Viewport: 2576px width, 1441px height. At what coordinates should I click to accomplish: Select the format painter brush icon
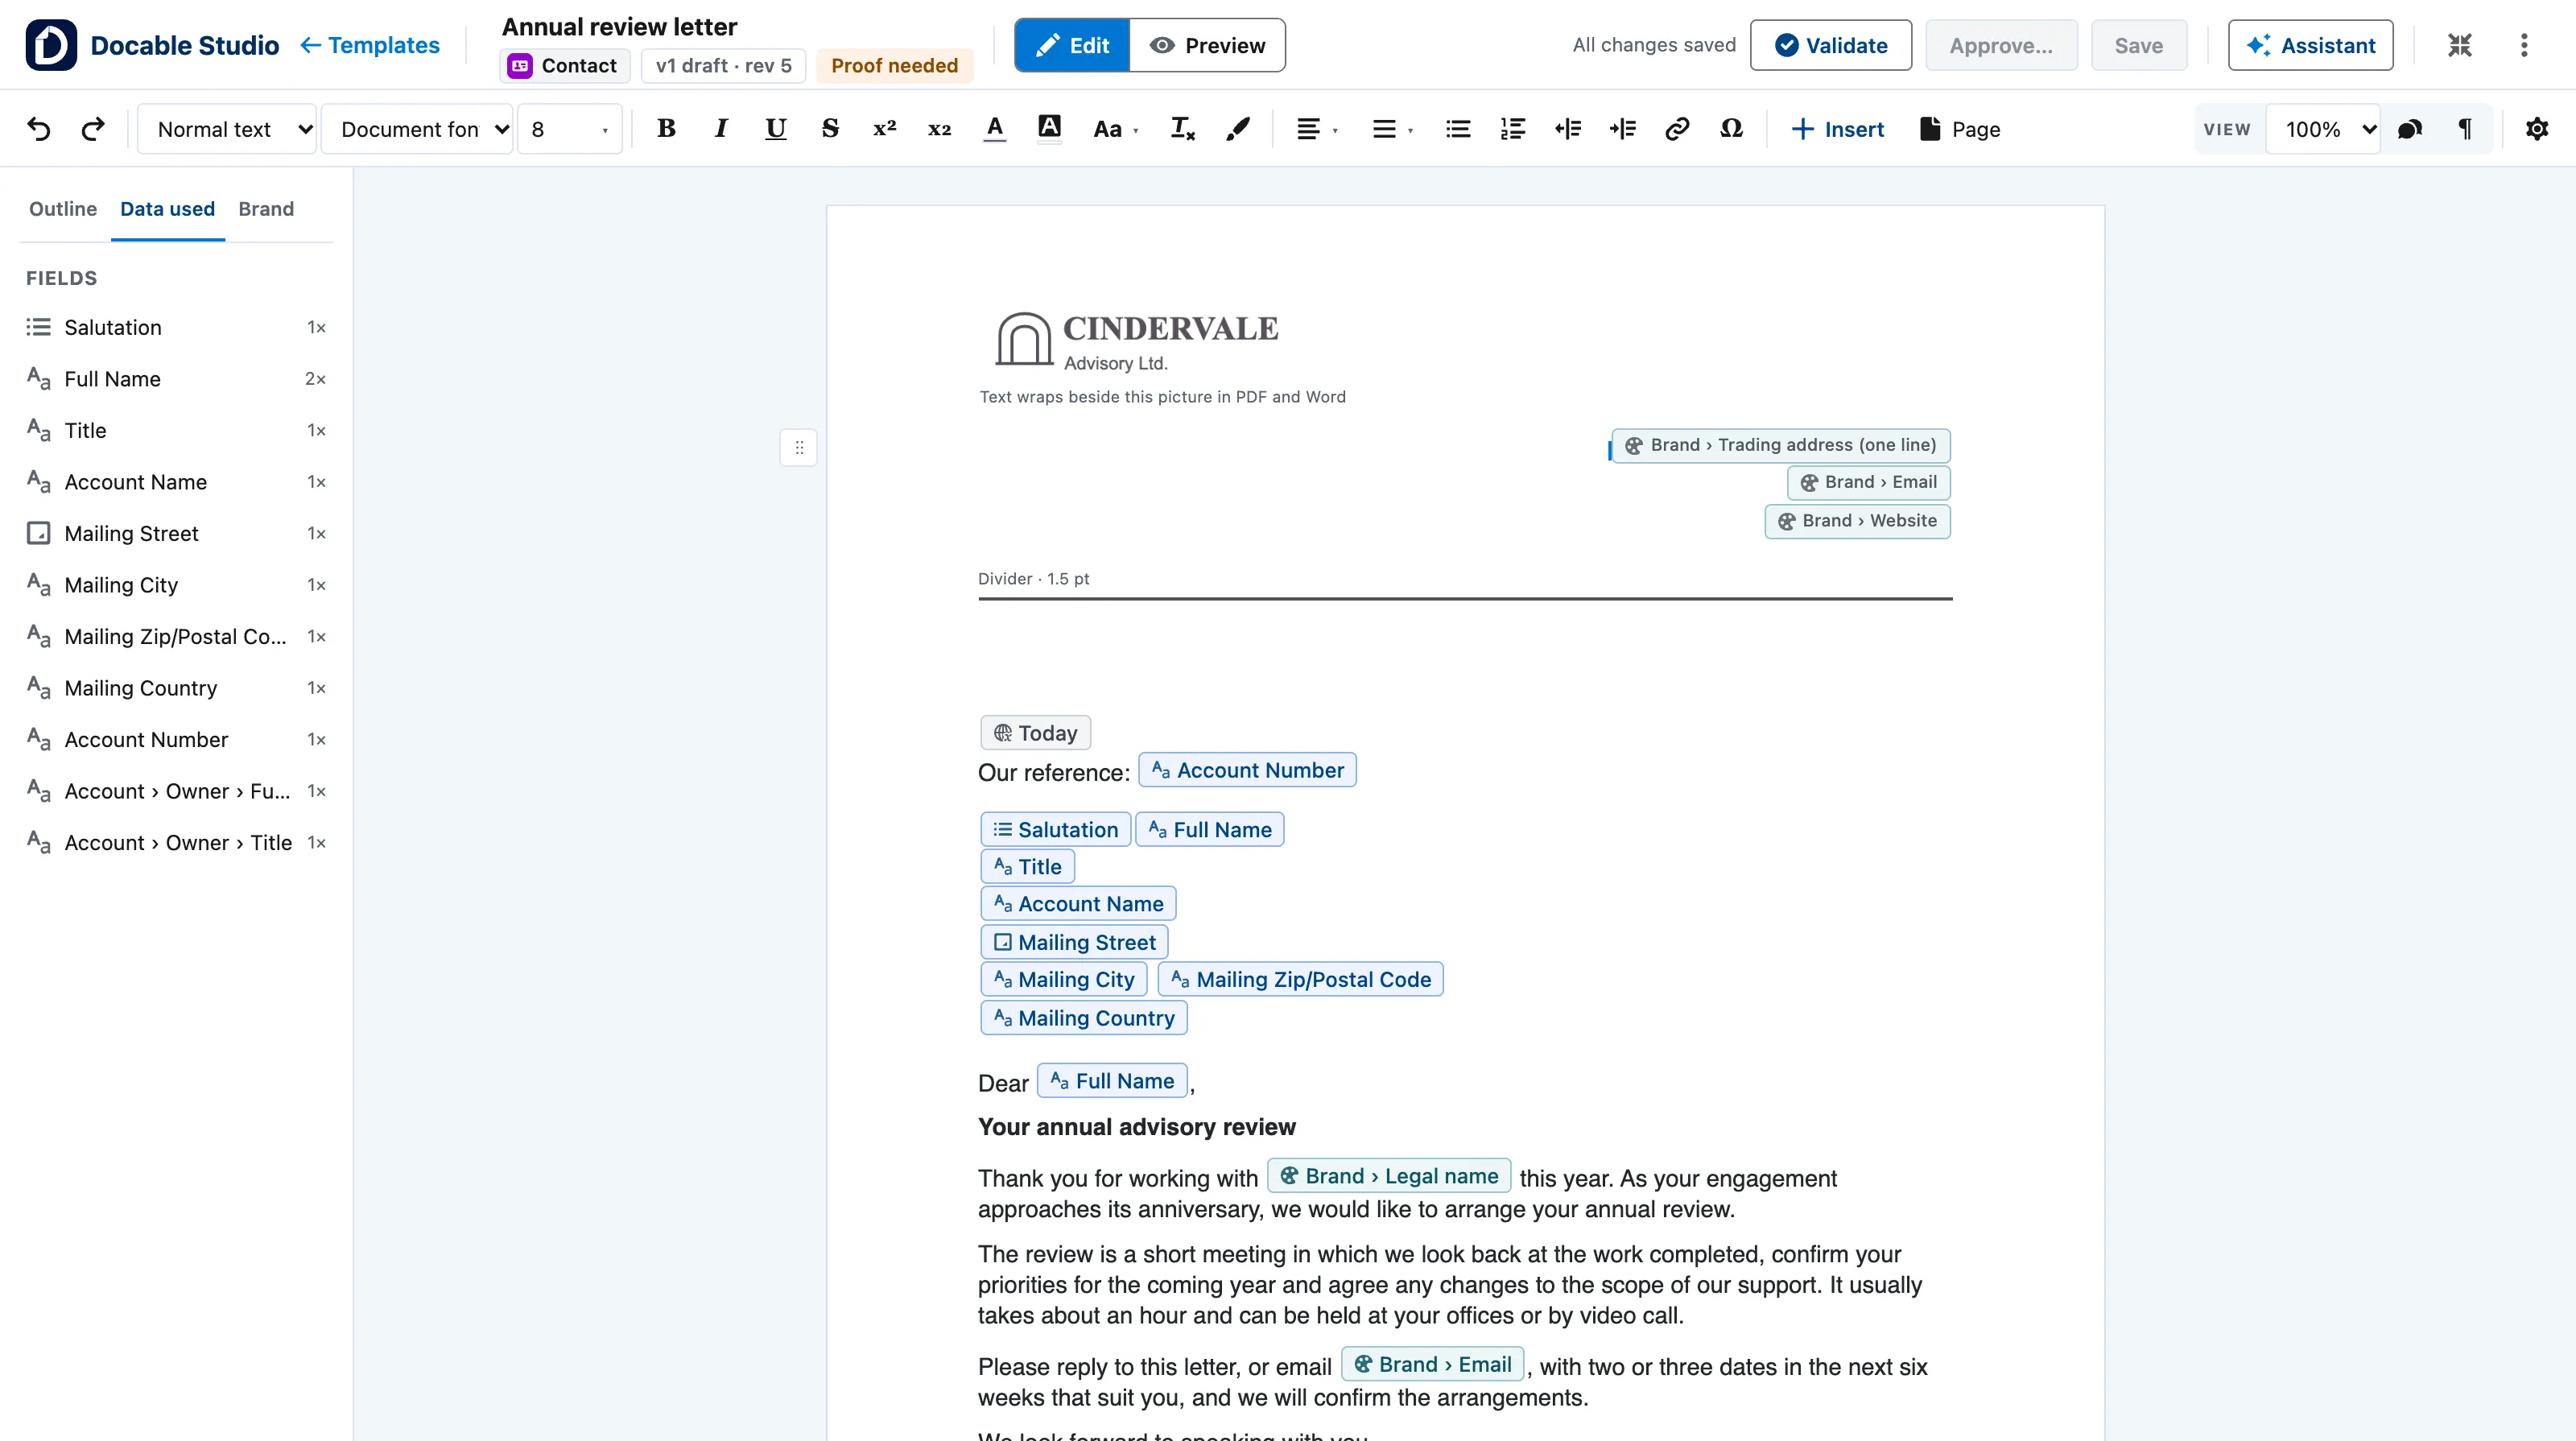click(x=1238, y=129)
